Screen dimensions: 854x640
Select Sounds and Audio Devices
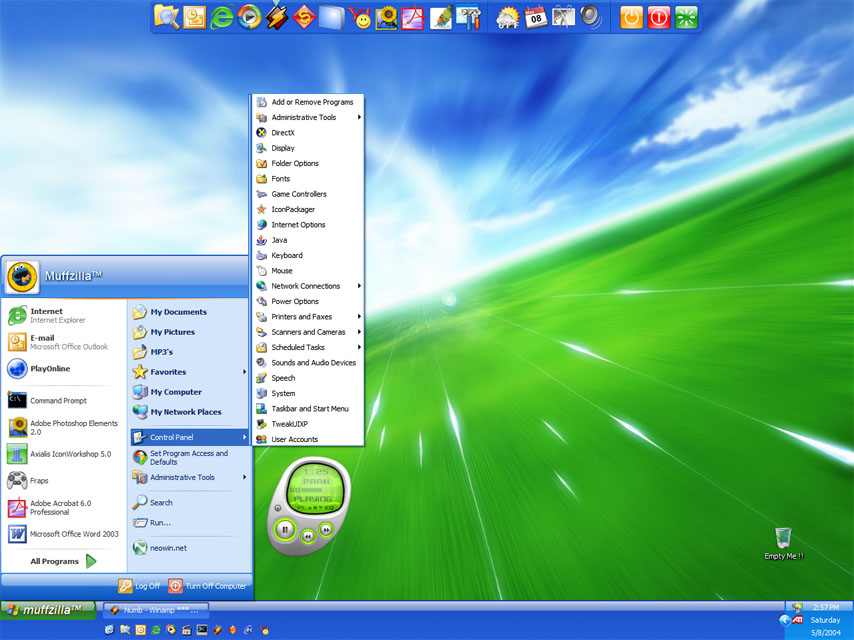pos(313,363)
